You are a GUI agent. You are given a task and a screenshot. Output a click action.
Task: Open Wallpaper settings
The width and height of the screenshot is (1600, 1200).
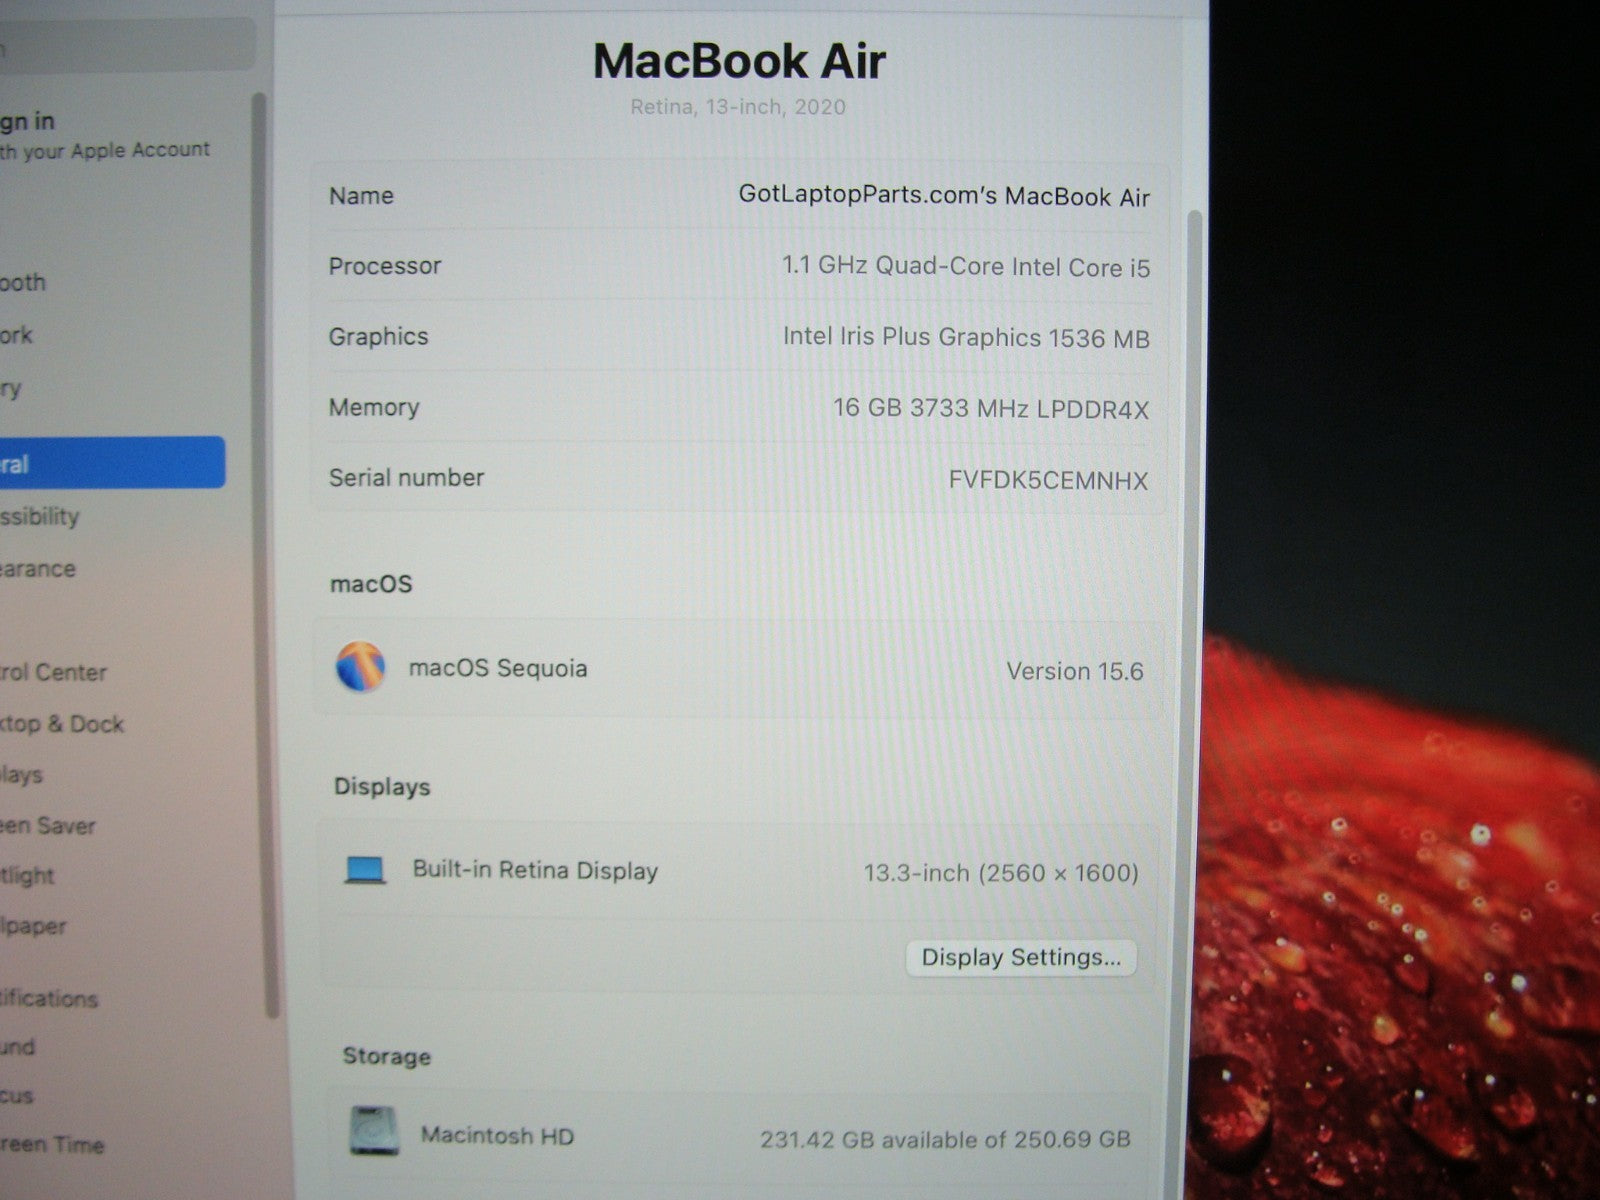(34, 926)
